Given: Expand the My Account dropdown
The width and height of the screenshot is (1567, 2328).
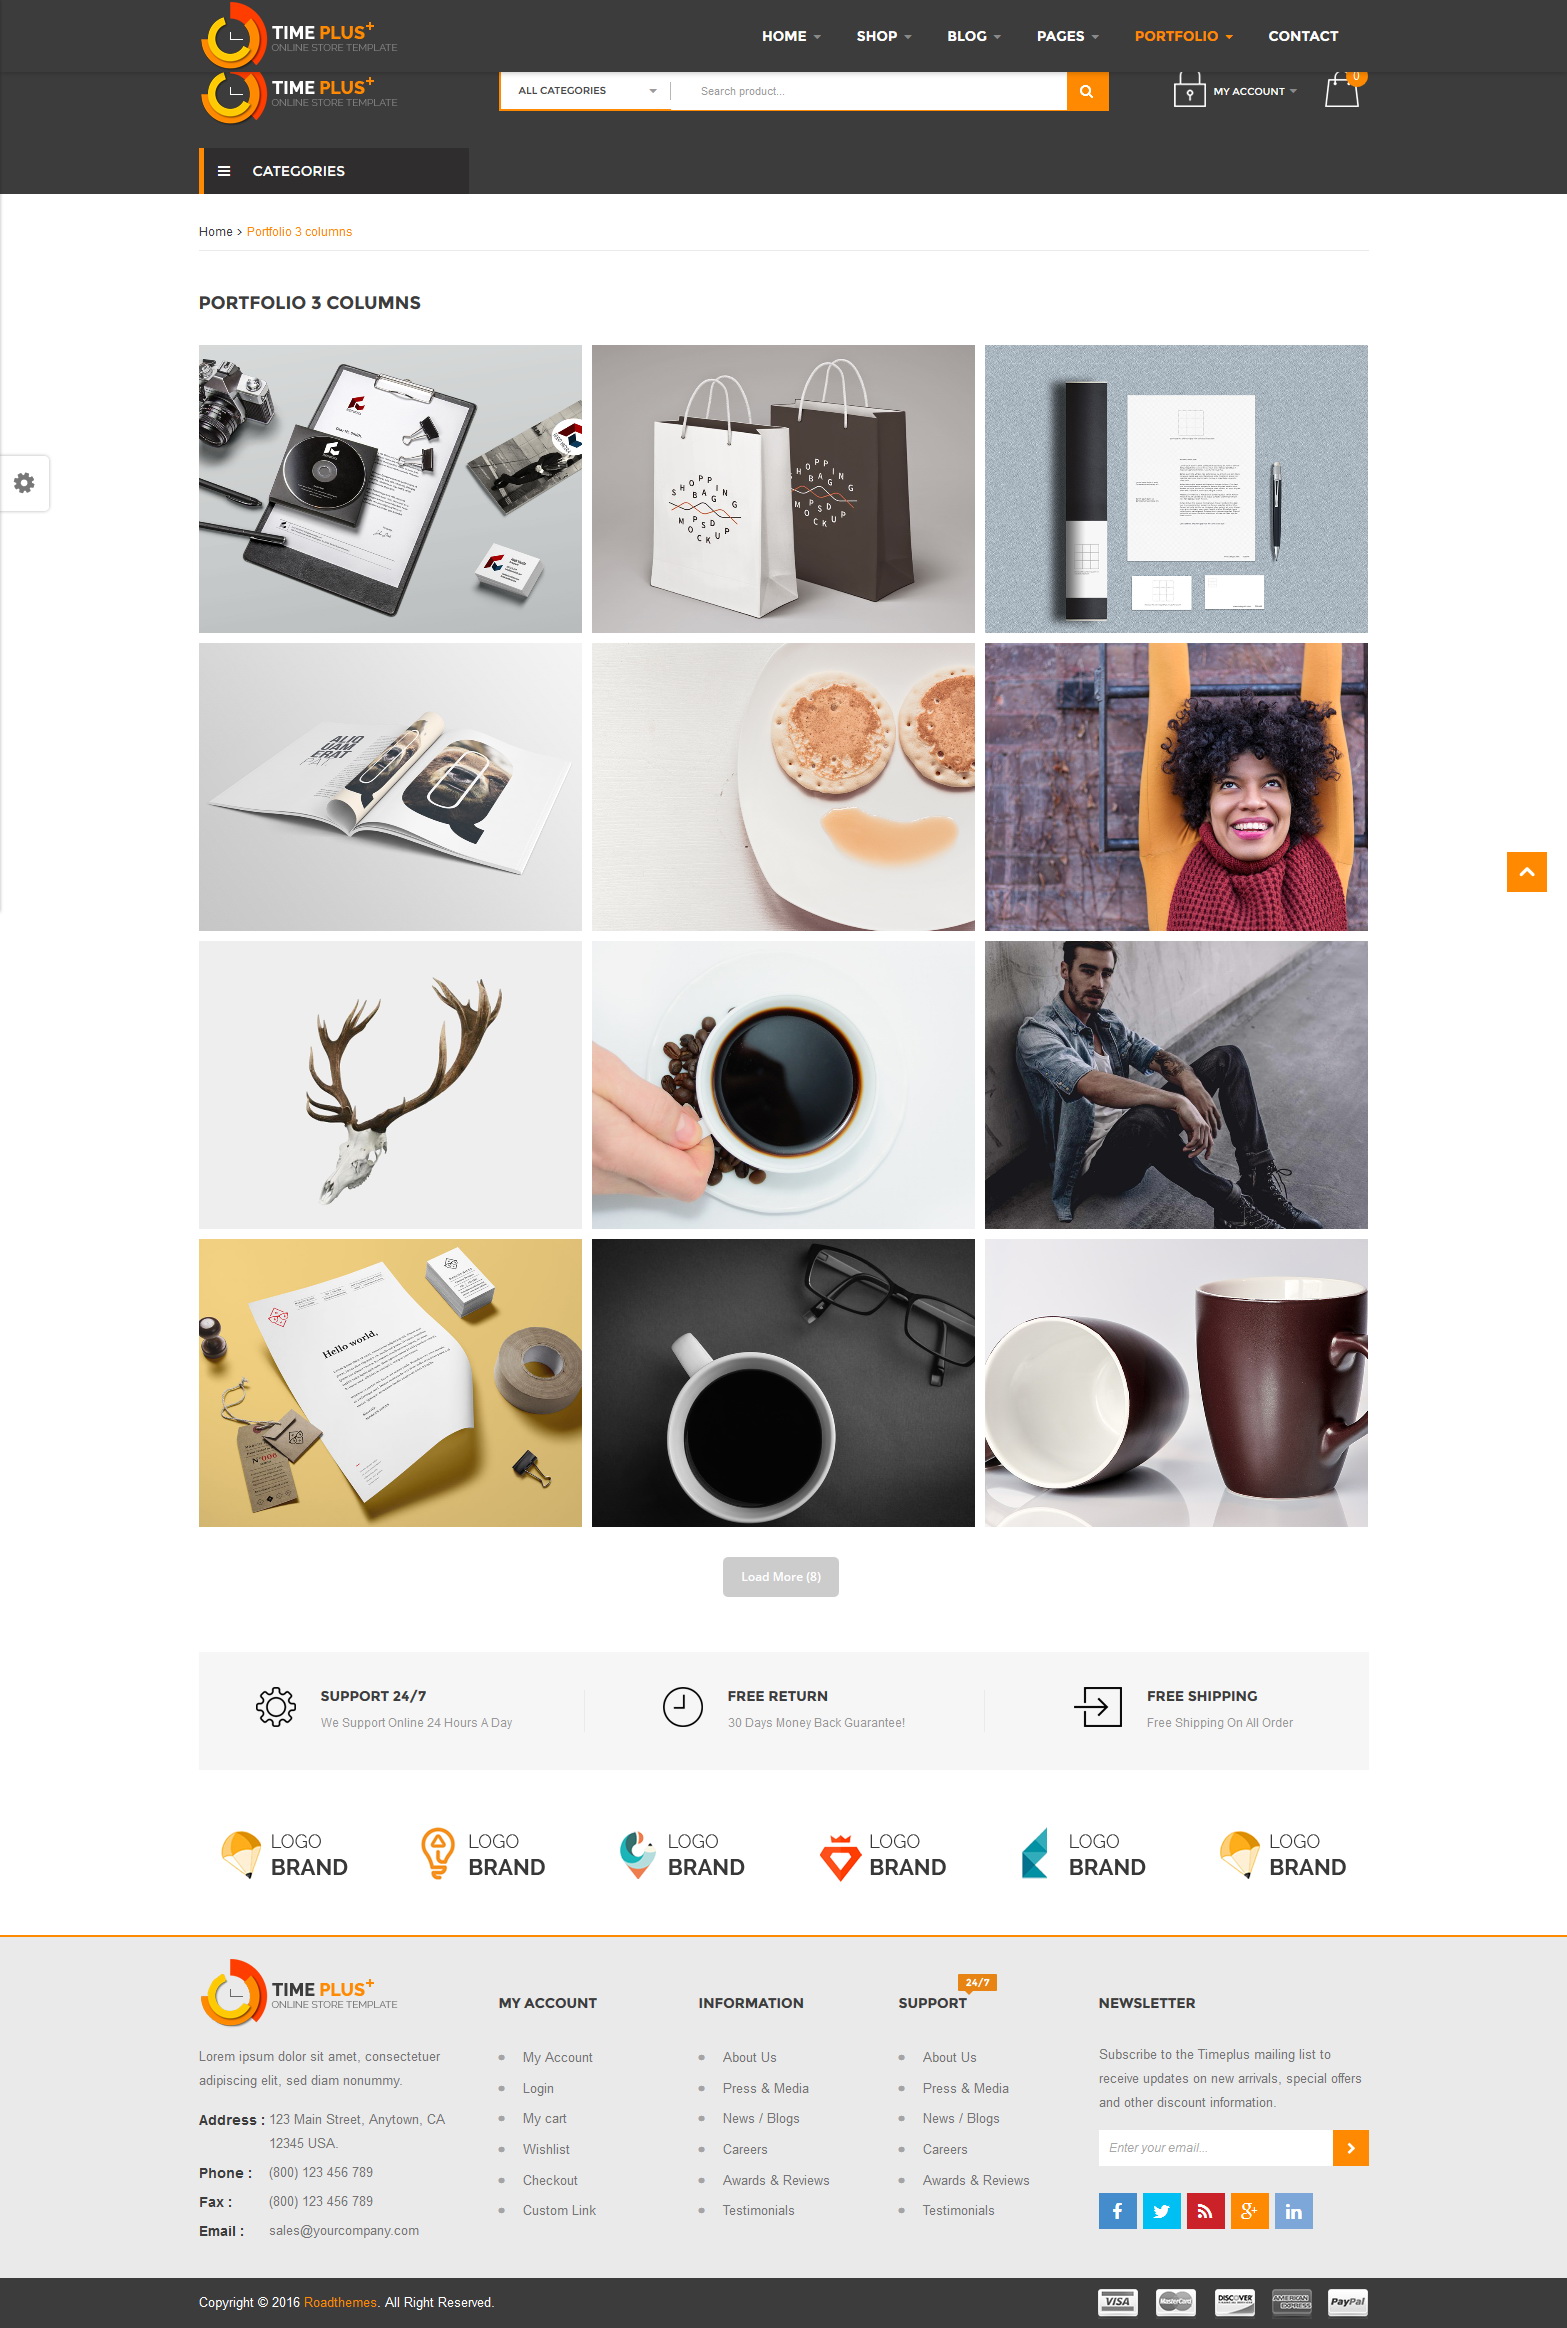Looking at the screenshot, I should point(1255,91).
